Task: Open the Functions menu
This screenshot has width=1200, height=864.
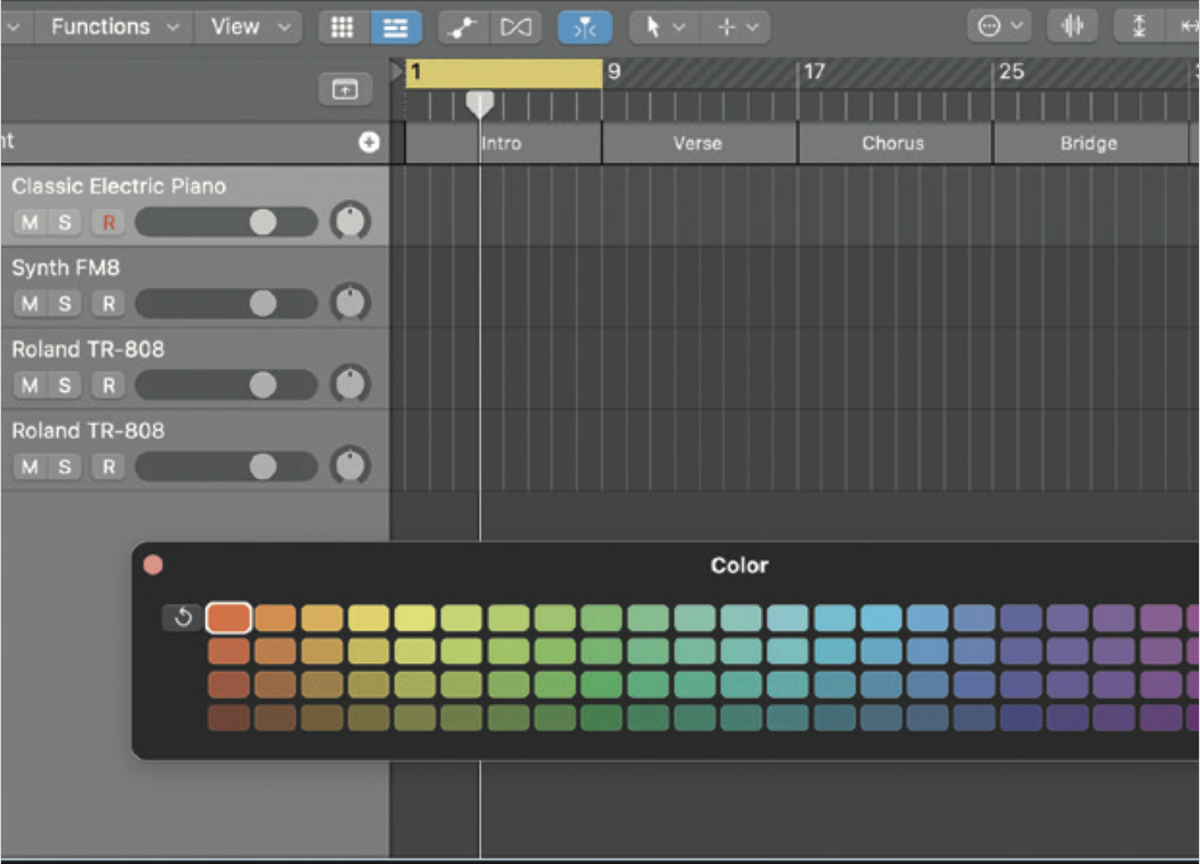Action: coord(103,27)
